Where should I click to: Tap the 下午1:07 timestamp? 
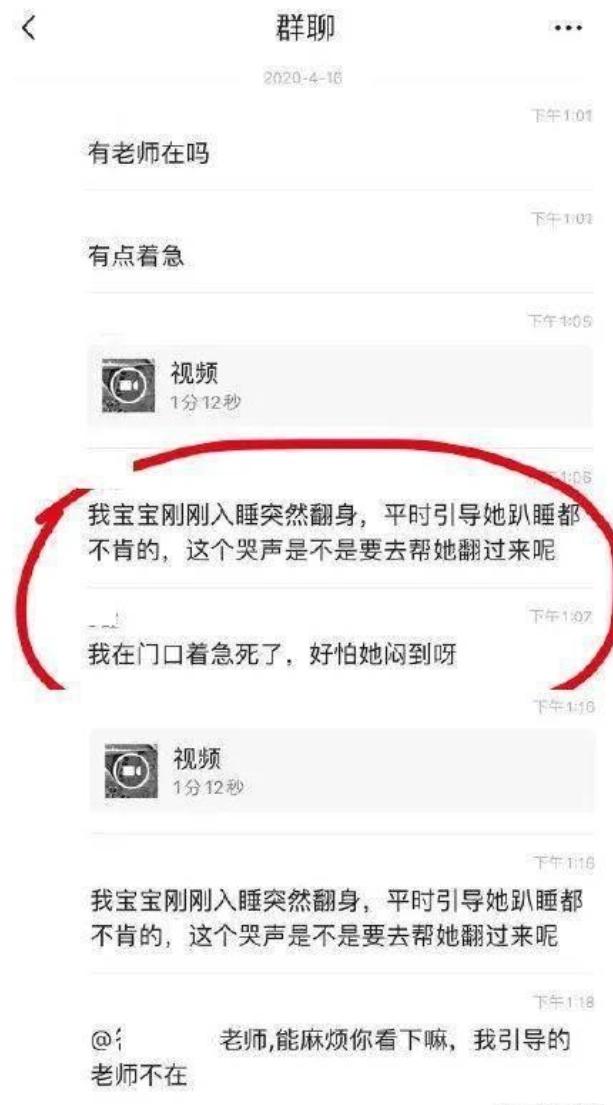(x=562, y=617)
